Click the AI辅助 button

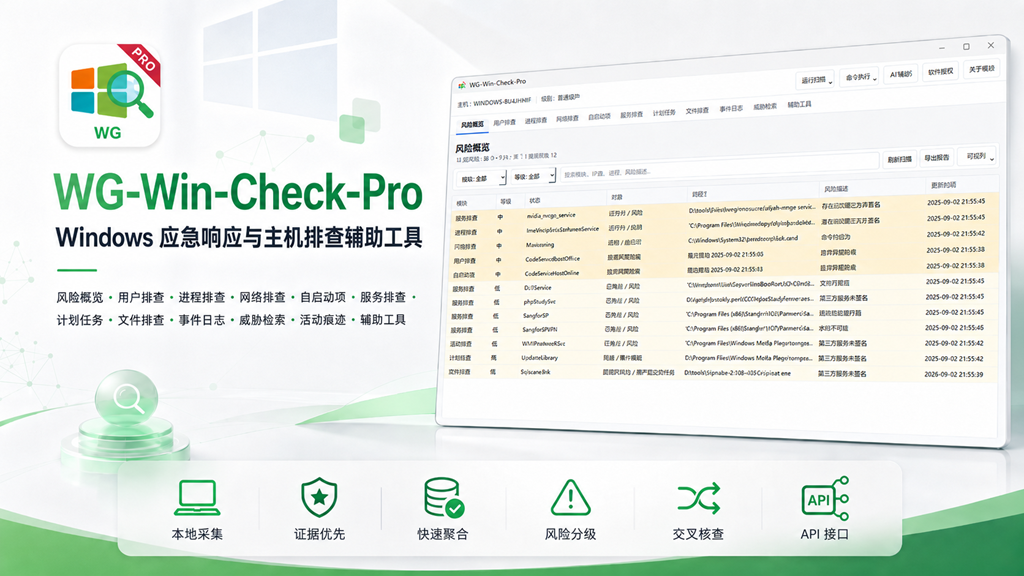[x=901, y=74]
